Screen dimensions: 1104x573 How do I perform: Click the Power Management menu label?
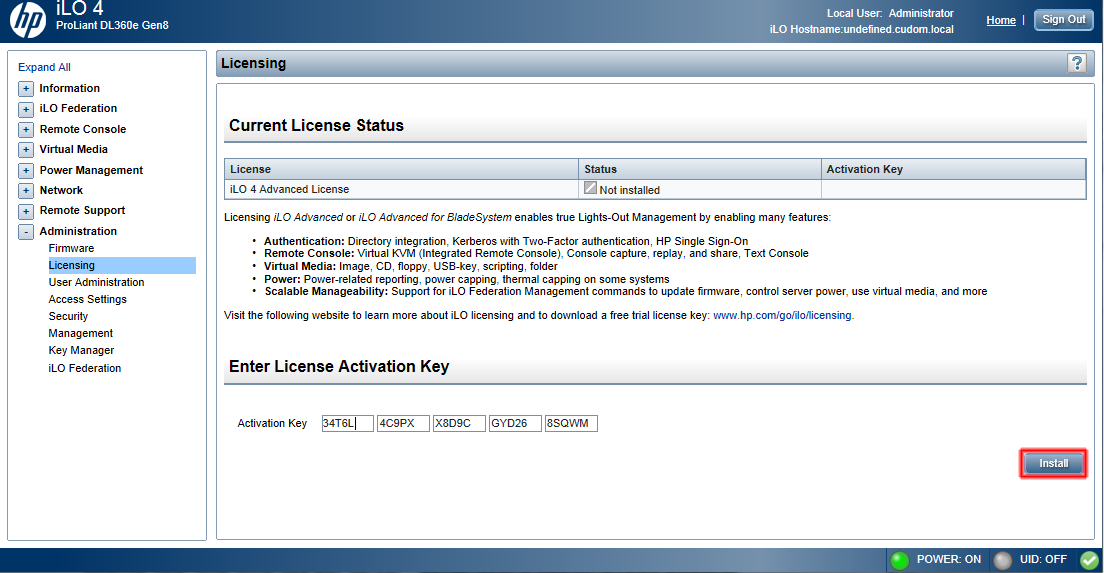point(92,170)
